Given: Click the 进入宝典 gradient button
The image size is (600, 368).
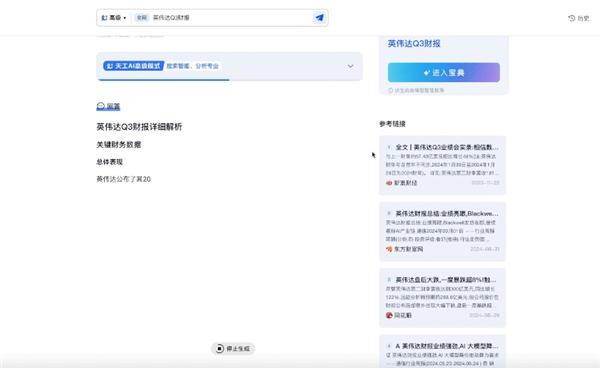Looking at the screenshot, I should point(443,72).
